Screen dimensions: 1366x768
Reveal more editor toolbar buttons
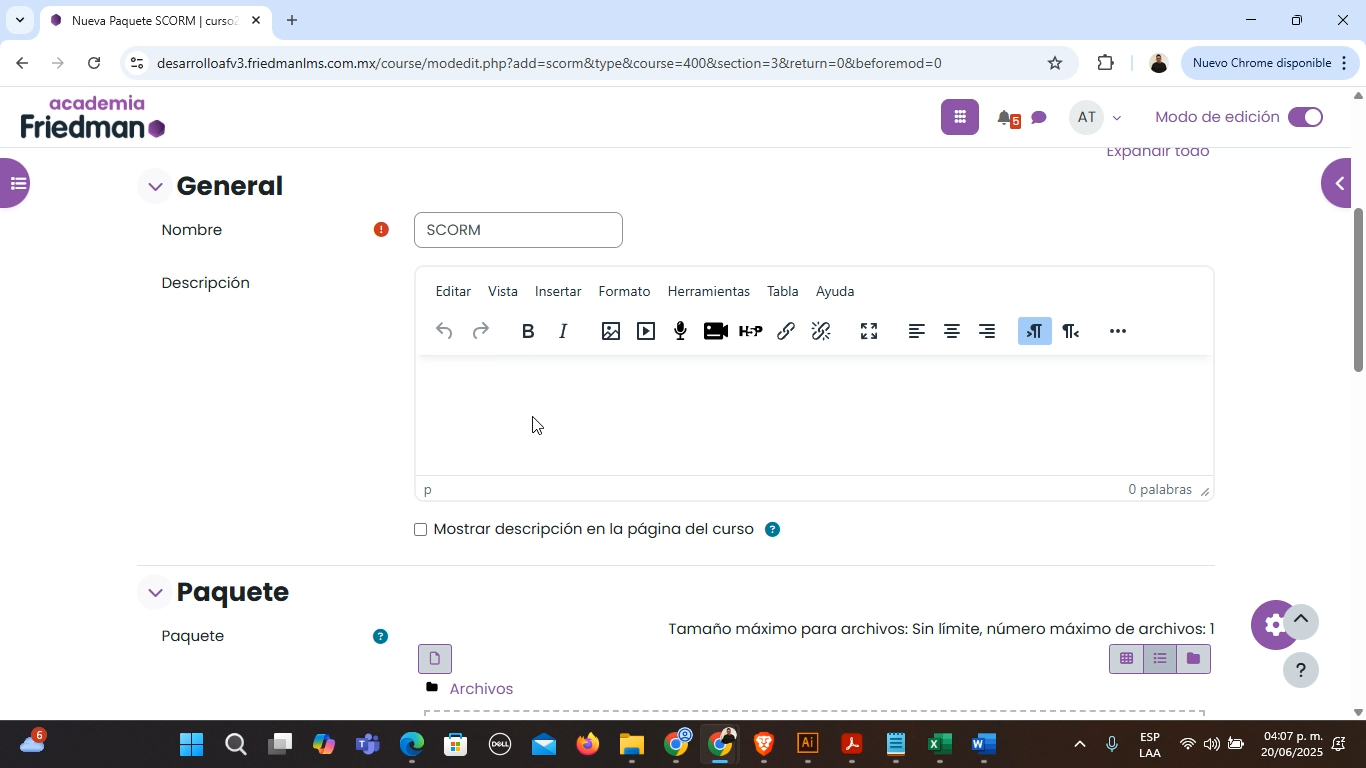pyautogui.click(x=1118, y=331)
